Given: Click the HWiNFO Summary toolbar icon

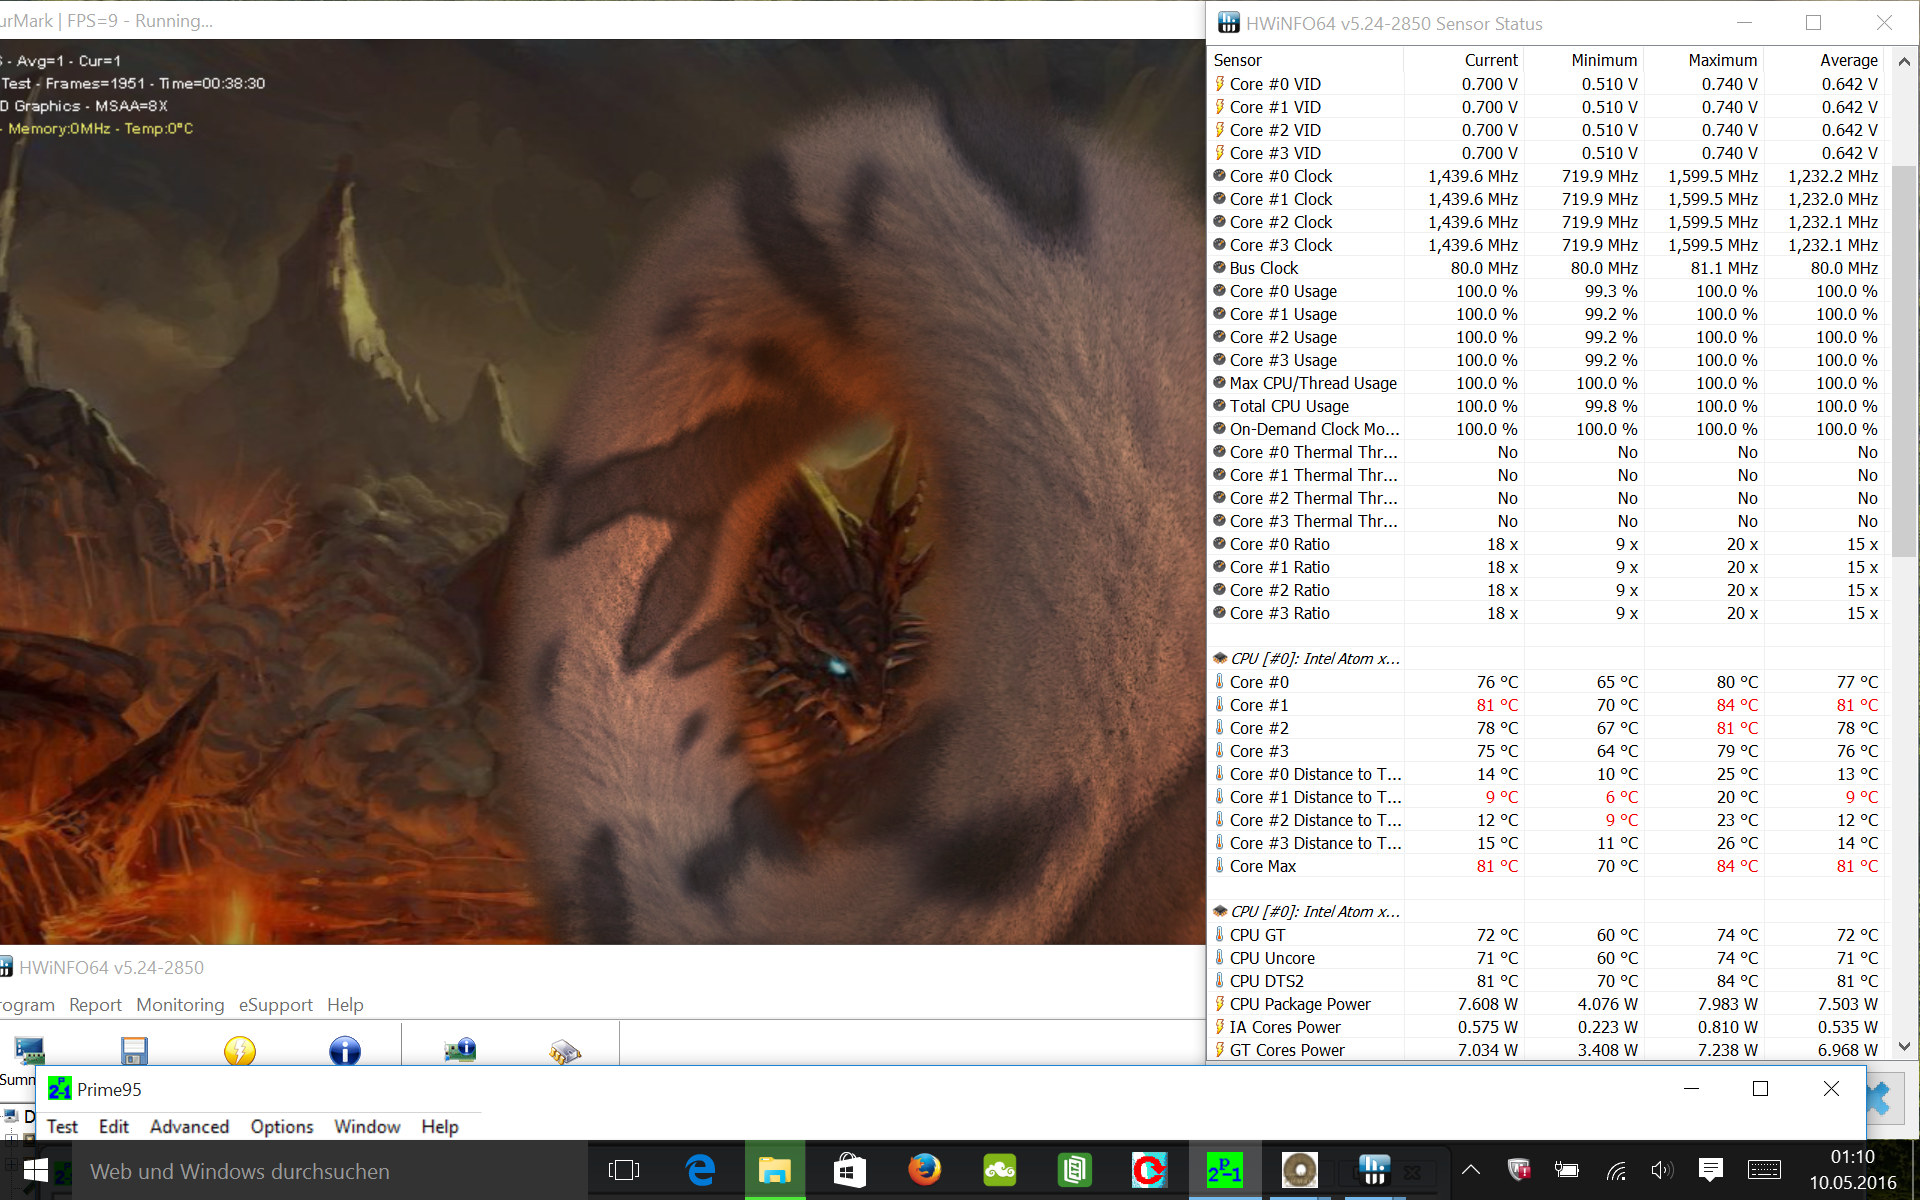Looking at the screenshot, I should (x=29, y=1051).
